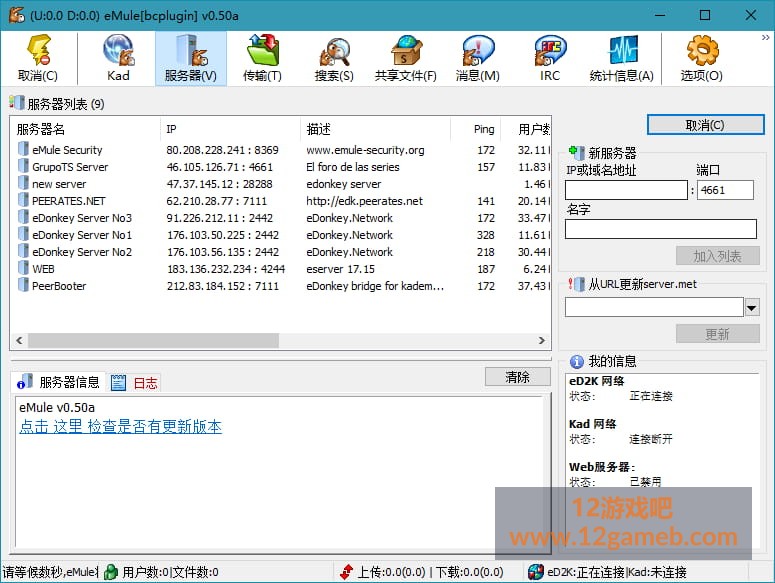775x583 pixels.
Task: Open the check for new version link
Action: point(121,426)
